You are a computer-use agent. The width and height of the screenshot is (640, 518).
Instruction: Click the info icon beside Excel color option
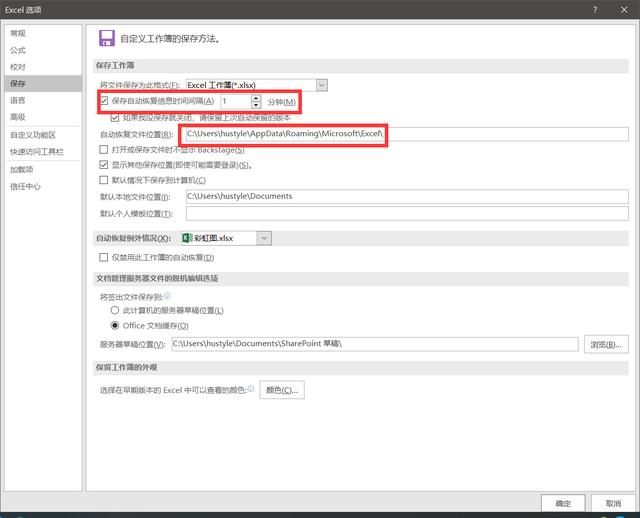click(251, 389)
